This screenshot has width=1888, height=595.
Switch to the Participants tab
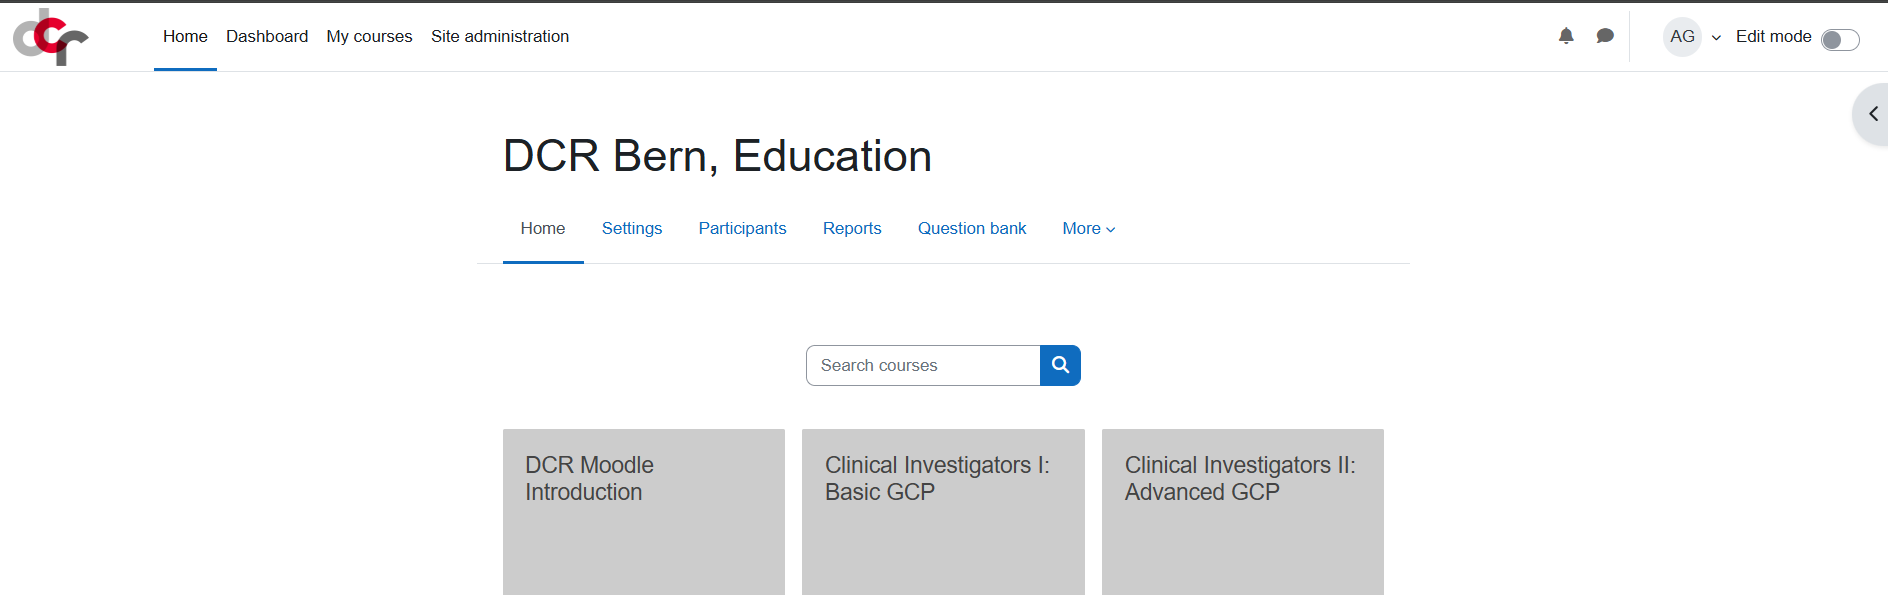[742, 228]
